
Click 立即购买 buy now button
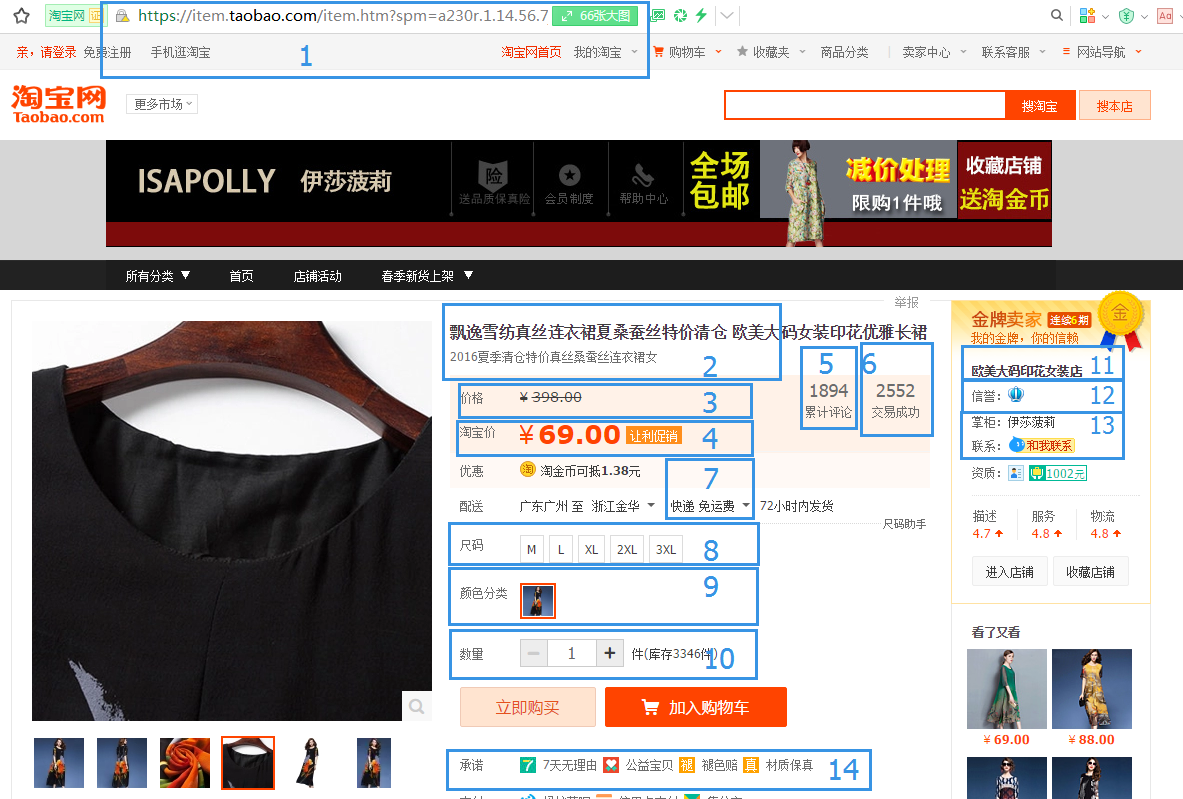point(527,707)
